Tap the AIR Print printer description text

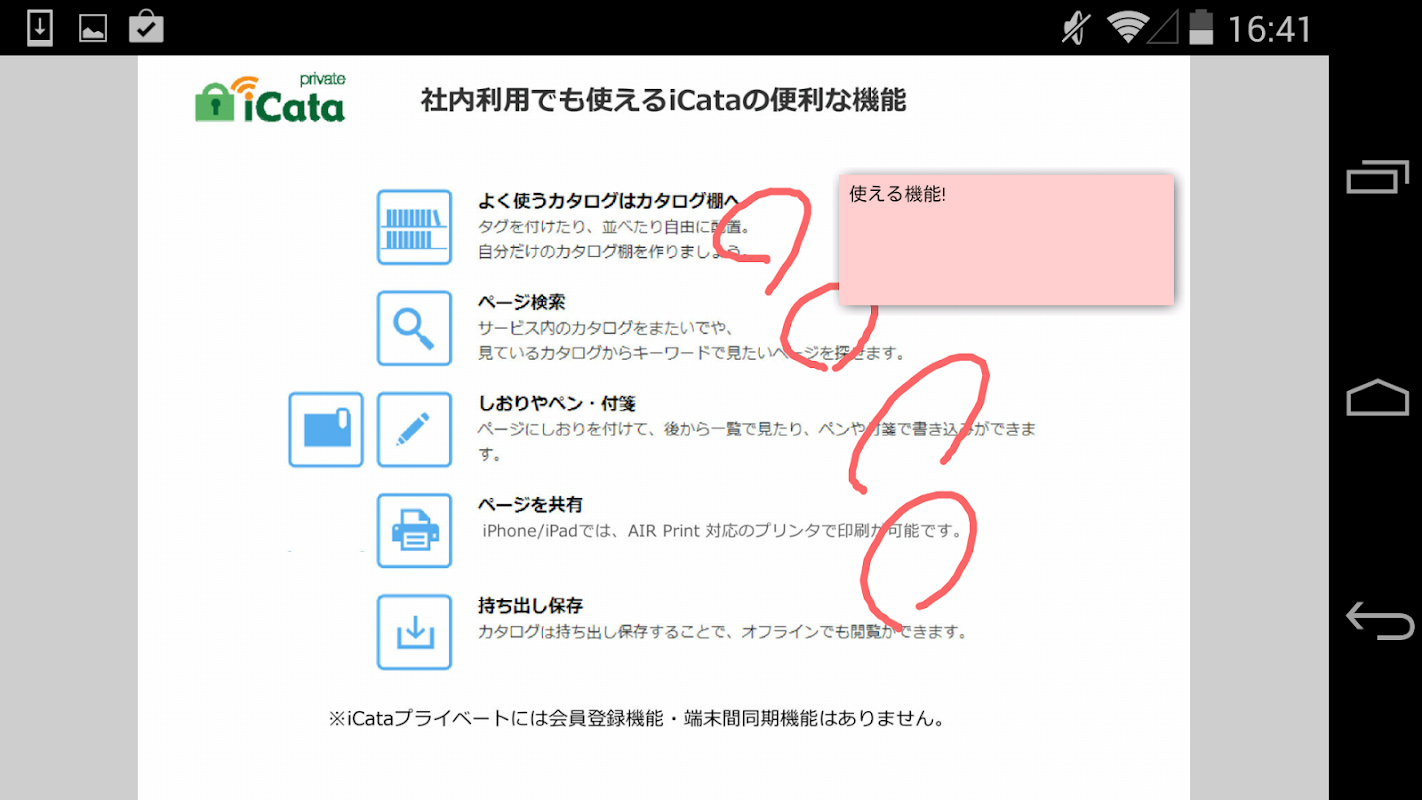point(722,531)
